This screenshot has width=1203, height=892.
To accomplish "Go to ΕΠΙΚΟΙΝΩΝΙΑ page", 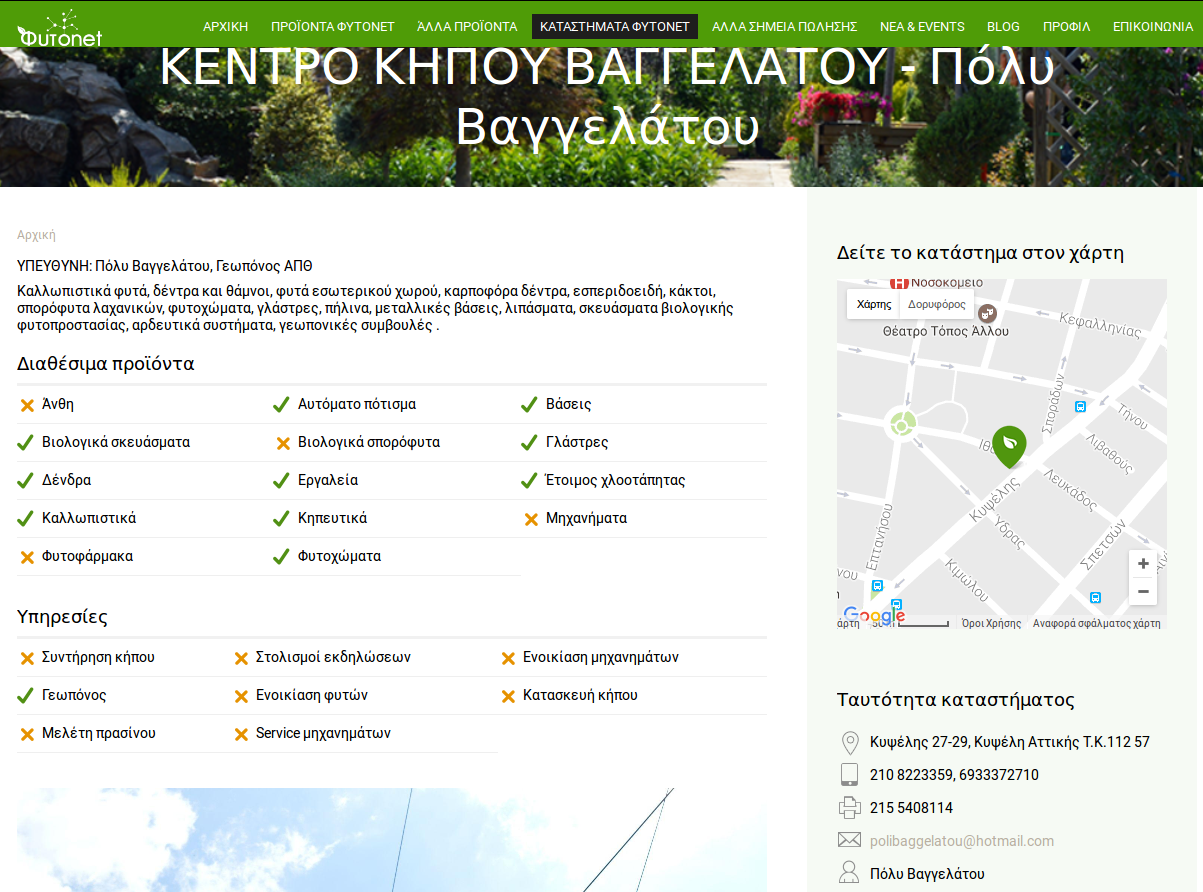I will [1152, 27].
